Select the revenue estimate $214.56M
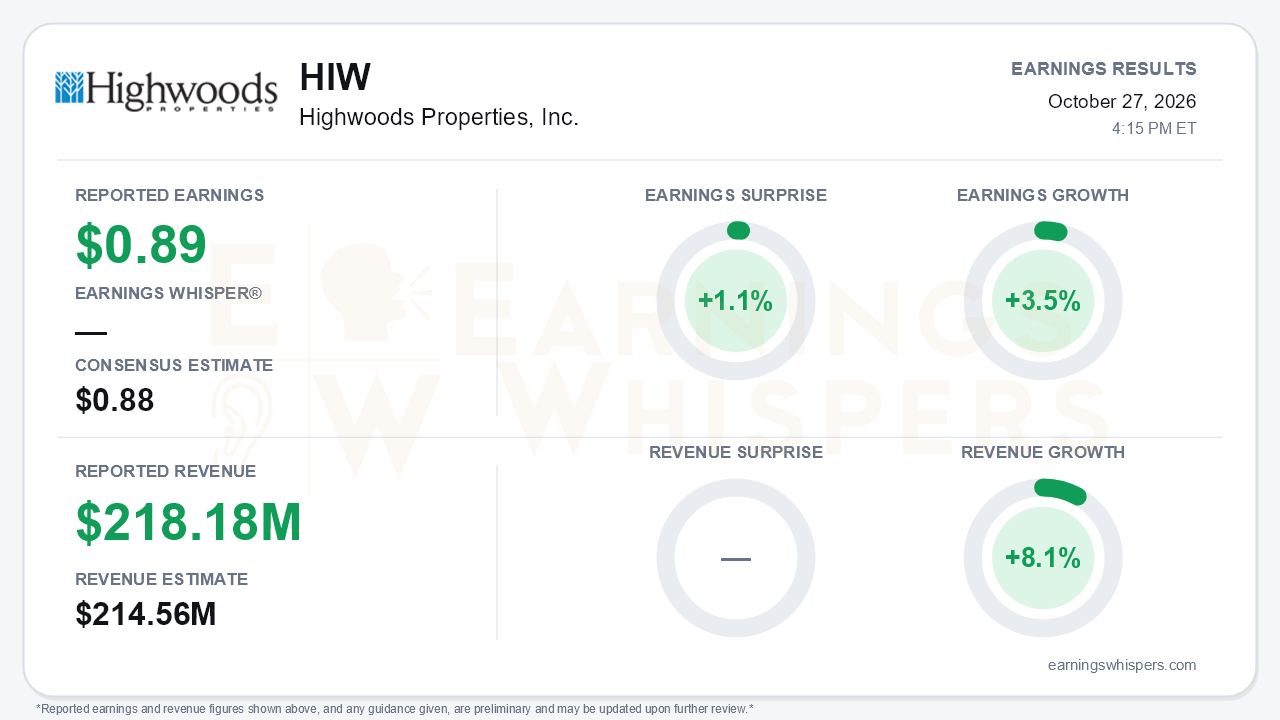The height and width of the screenshot is (720, 1280). [x=146, y=615]
